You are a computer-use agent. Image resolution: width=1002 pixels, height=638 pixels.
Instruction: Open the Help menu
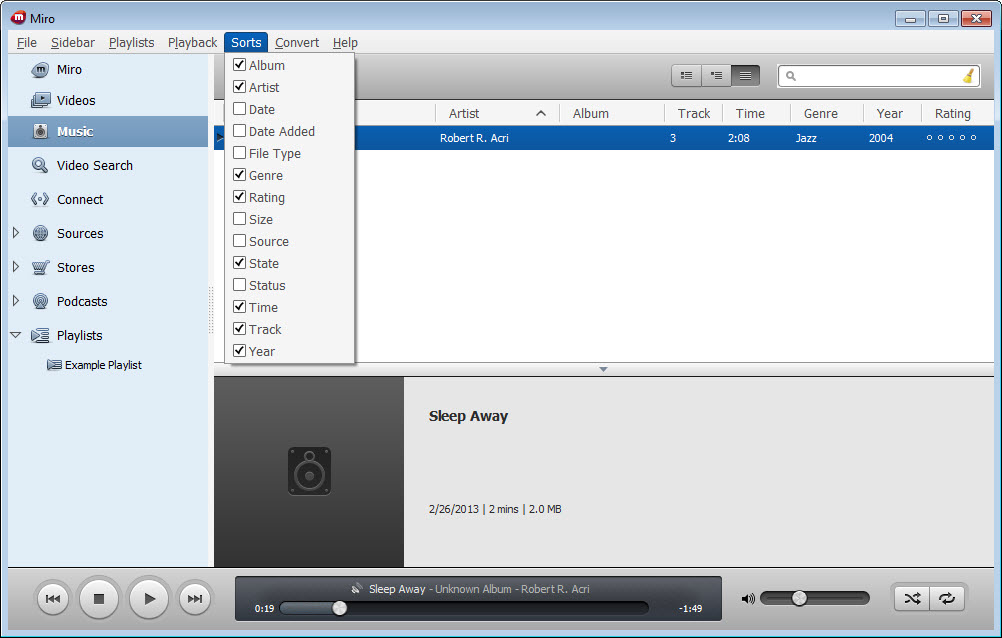point(345,42)
